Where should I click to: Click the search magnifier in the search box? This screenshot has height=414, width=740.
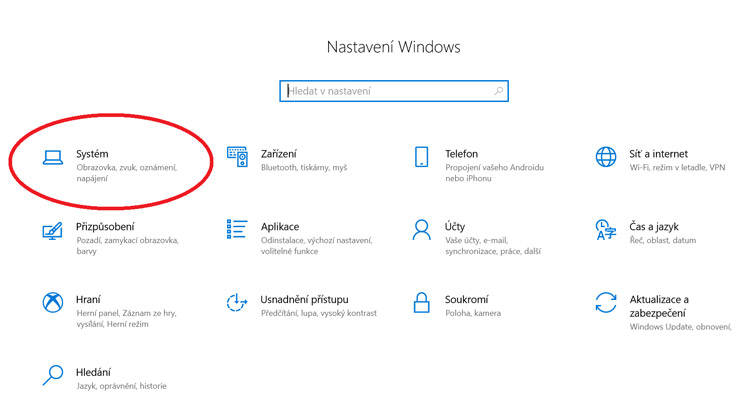[498, 91]
